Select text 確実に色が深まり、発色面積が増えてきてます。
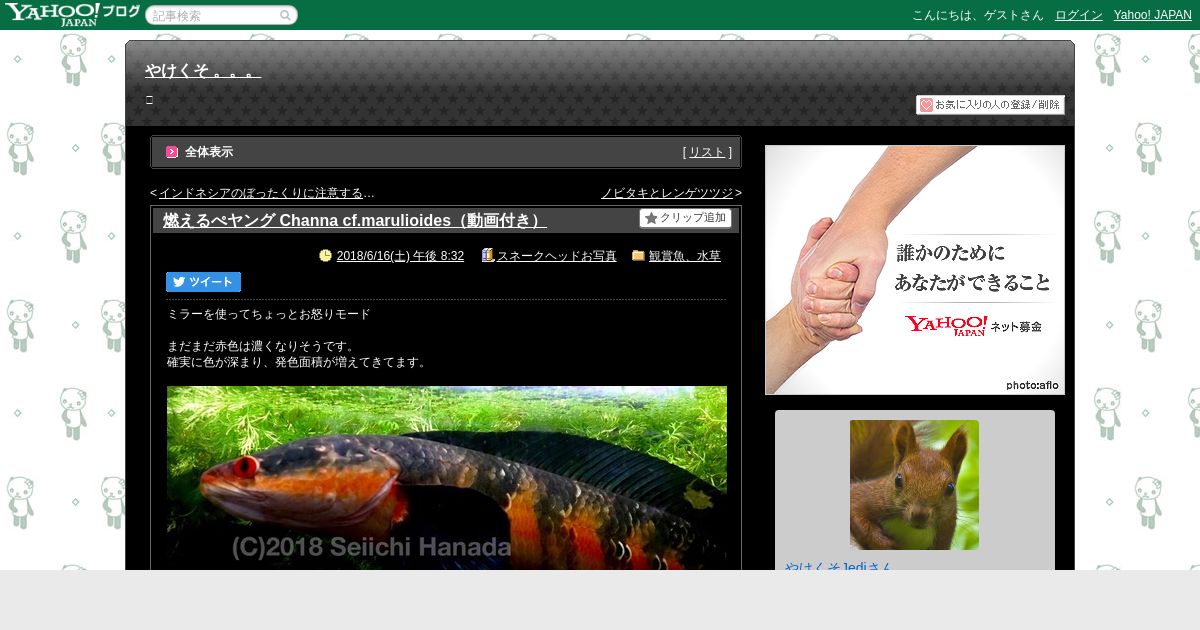Screen dimensions: 1200x630 pos(297,362)
